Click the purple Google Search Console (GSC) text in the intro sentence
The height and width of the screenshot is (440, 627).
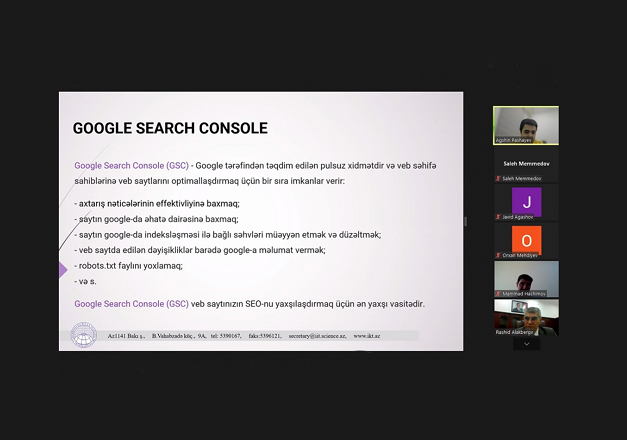click(x=132, y=166)
